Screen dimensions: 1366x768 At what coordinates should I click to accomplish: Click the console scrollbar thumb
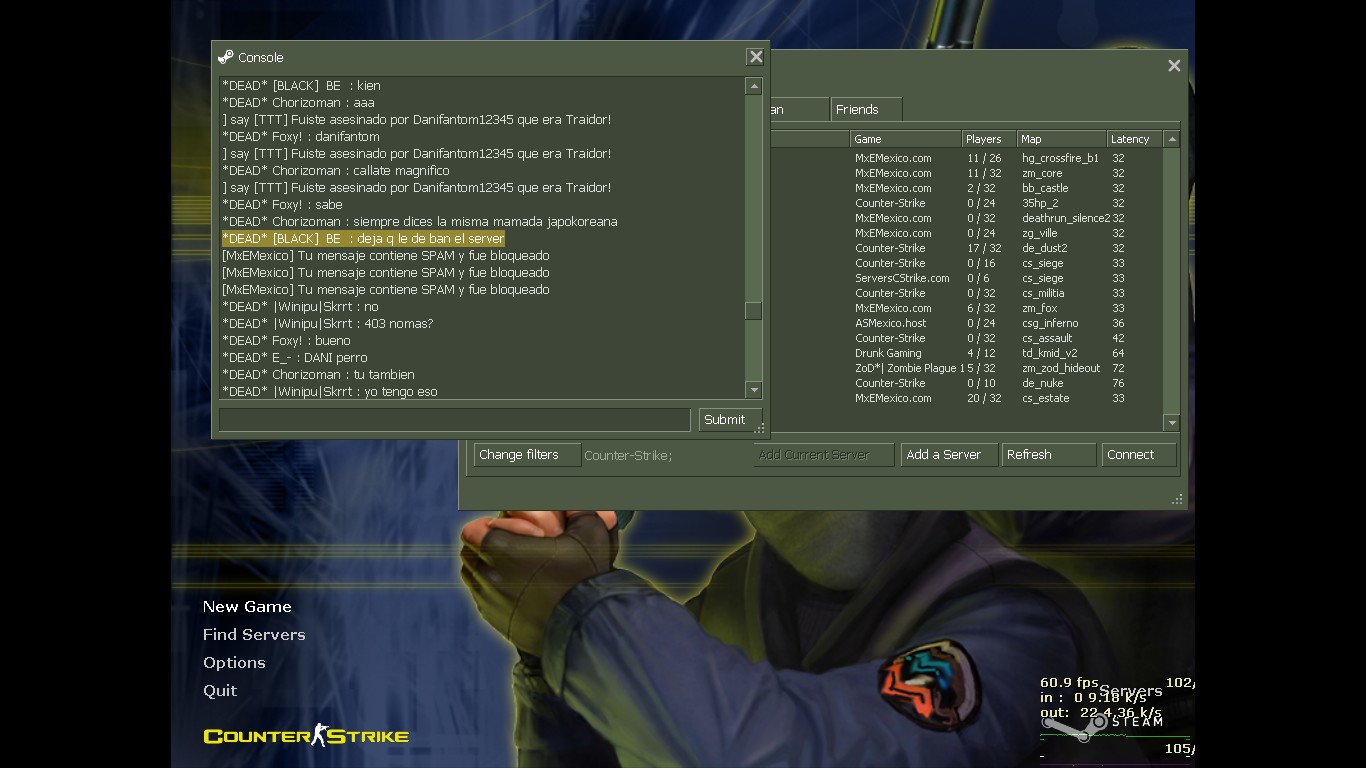pyautogui.click(x=754, y=311)
